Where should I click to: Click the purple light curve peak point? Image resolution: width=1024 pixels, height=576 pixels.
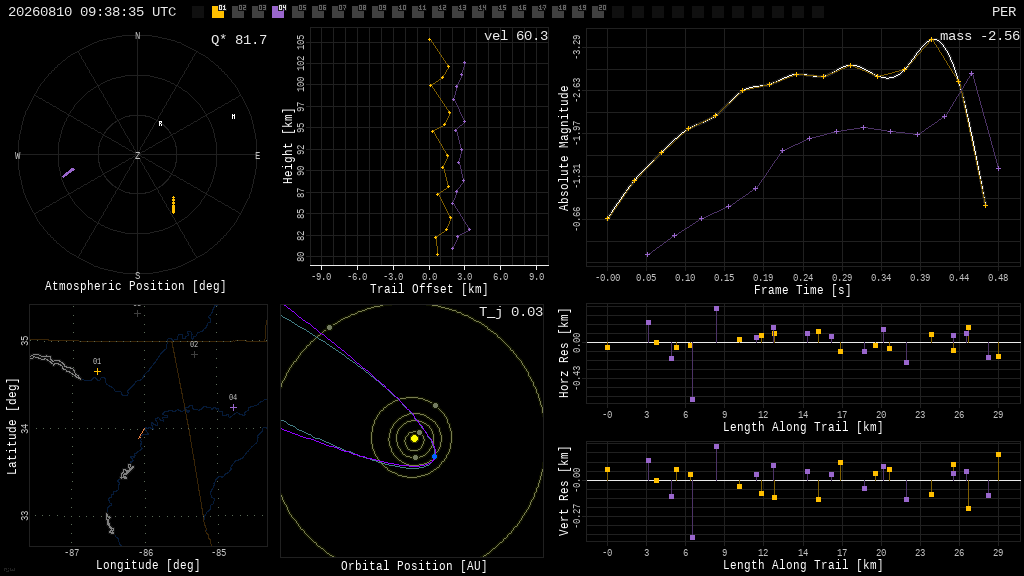click(972, 74)
